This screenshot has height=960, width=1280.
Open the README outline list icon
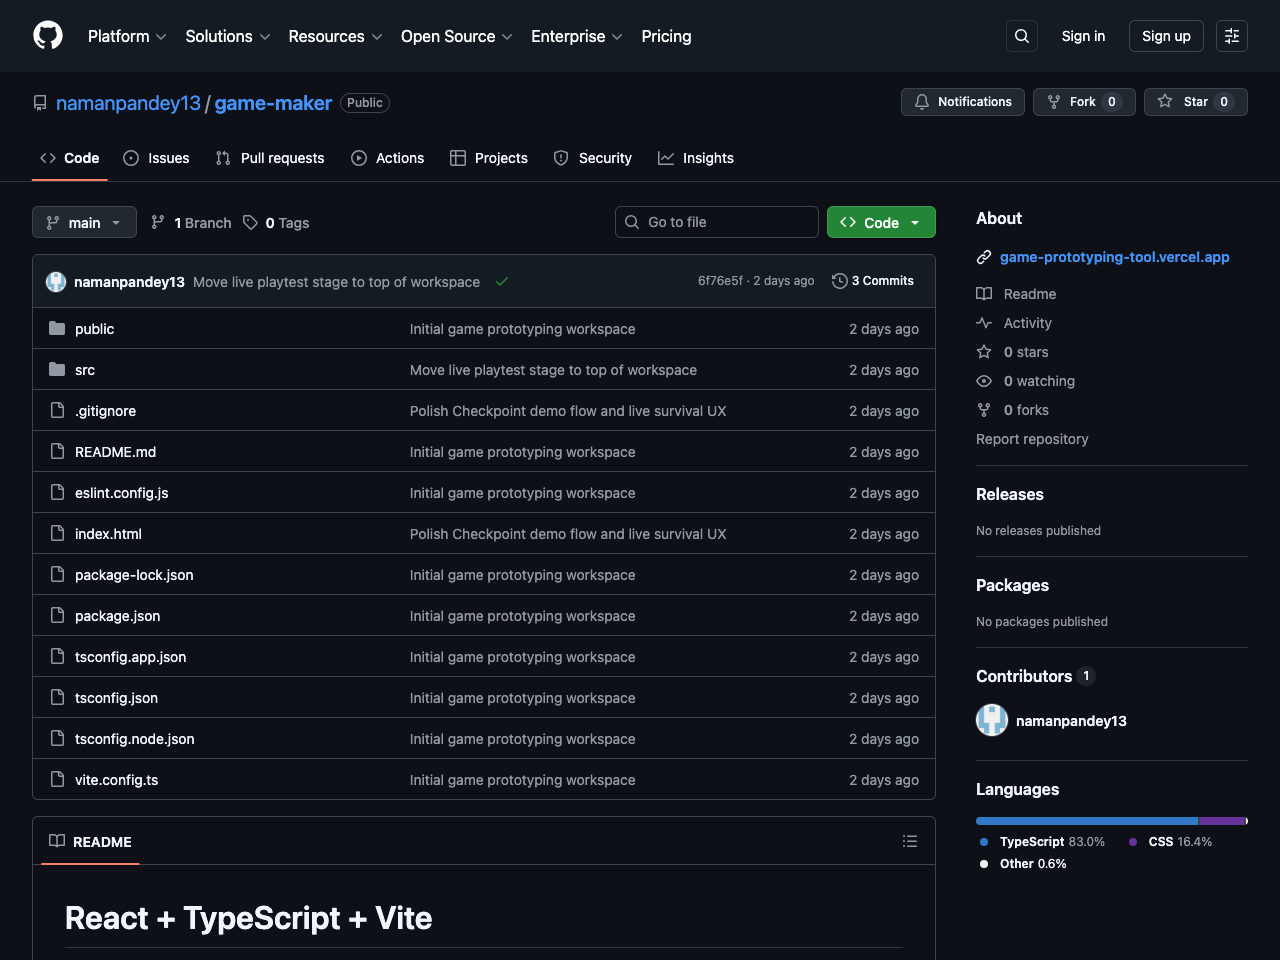pyautogui.click(x=910, y=841)
